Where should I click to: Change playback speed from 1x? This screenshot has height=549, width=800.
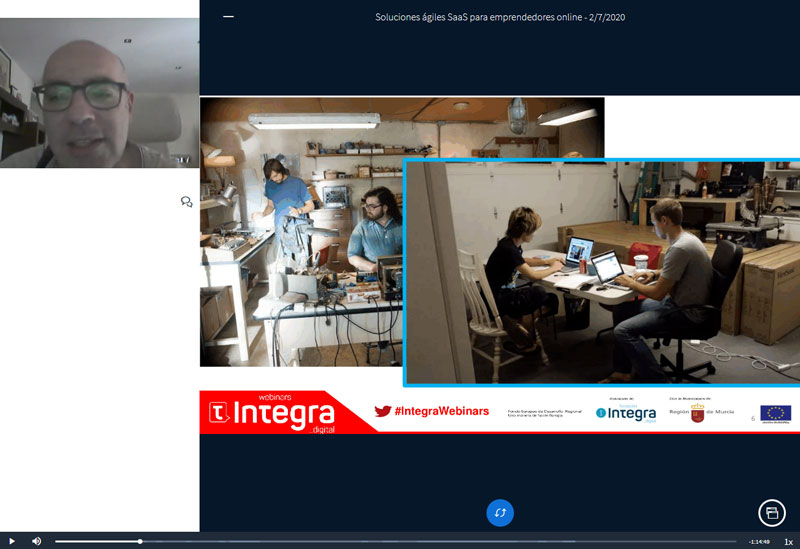tap(788, 541)
